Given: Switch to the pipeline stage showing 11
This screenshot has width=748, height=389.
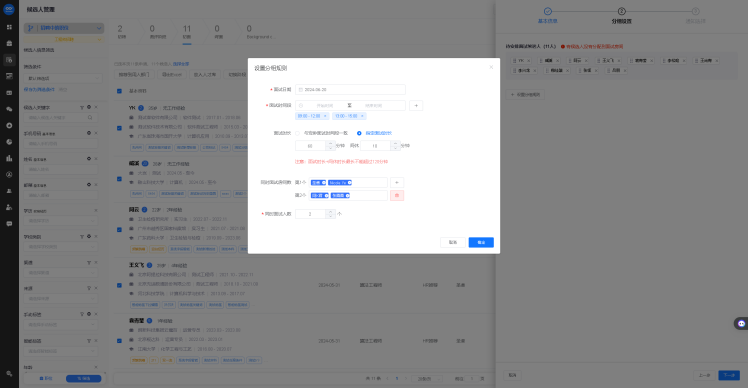Looking at the screenshot, I should [x=187, y=32].
